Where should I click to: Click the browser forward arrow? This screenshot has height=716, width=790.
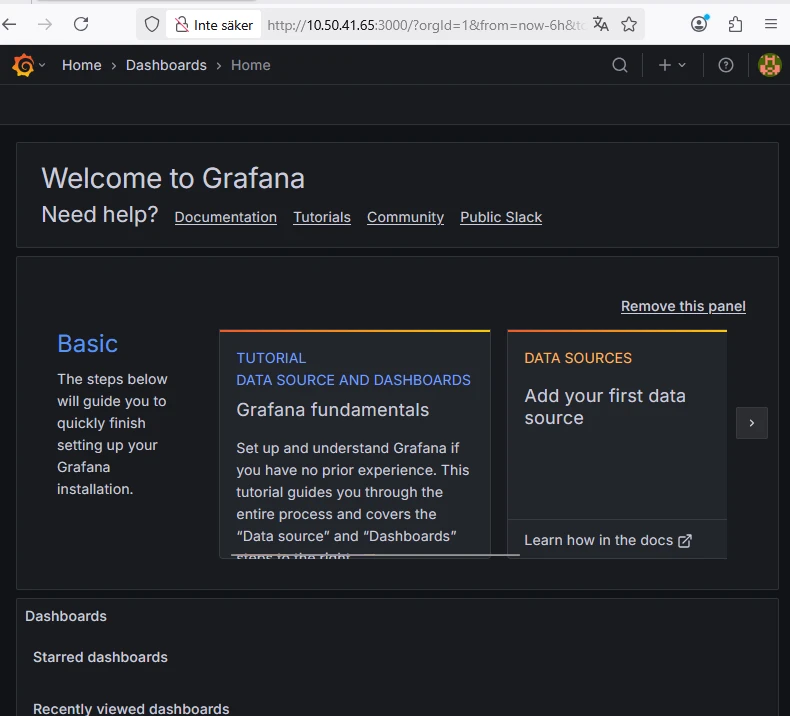coord(45,24)
